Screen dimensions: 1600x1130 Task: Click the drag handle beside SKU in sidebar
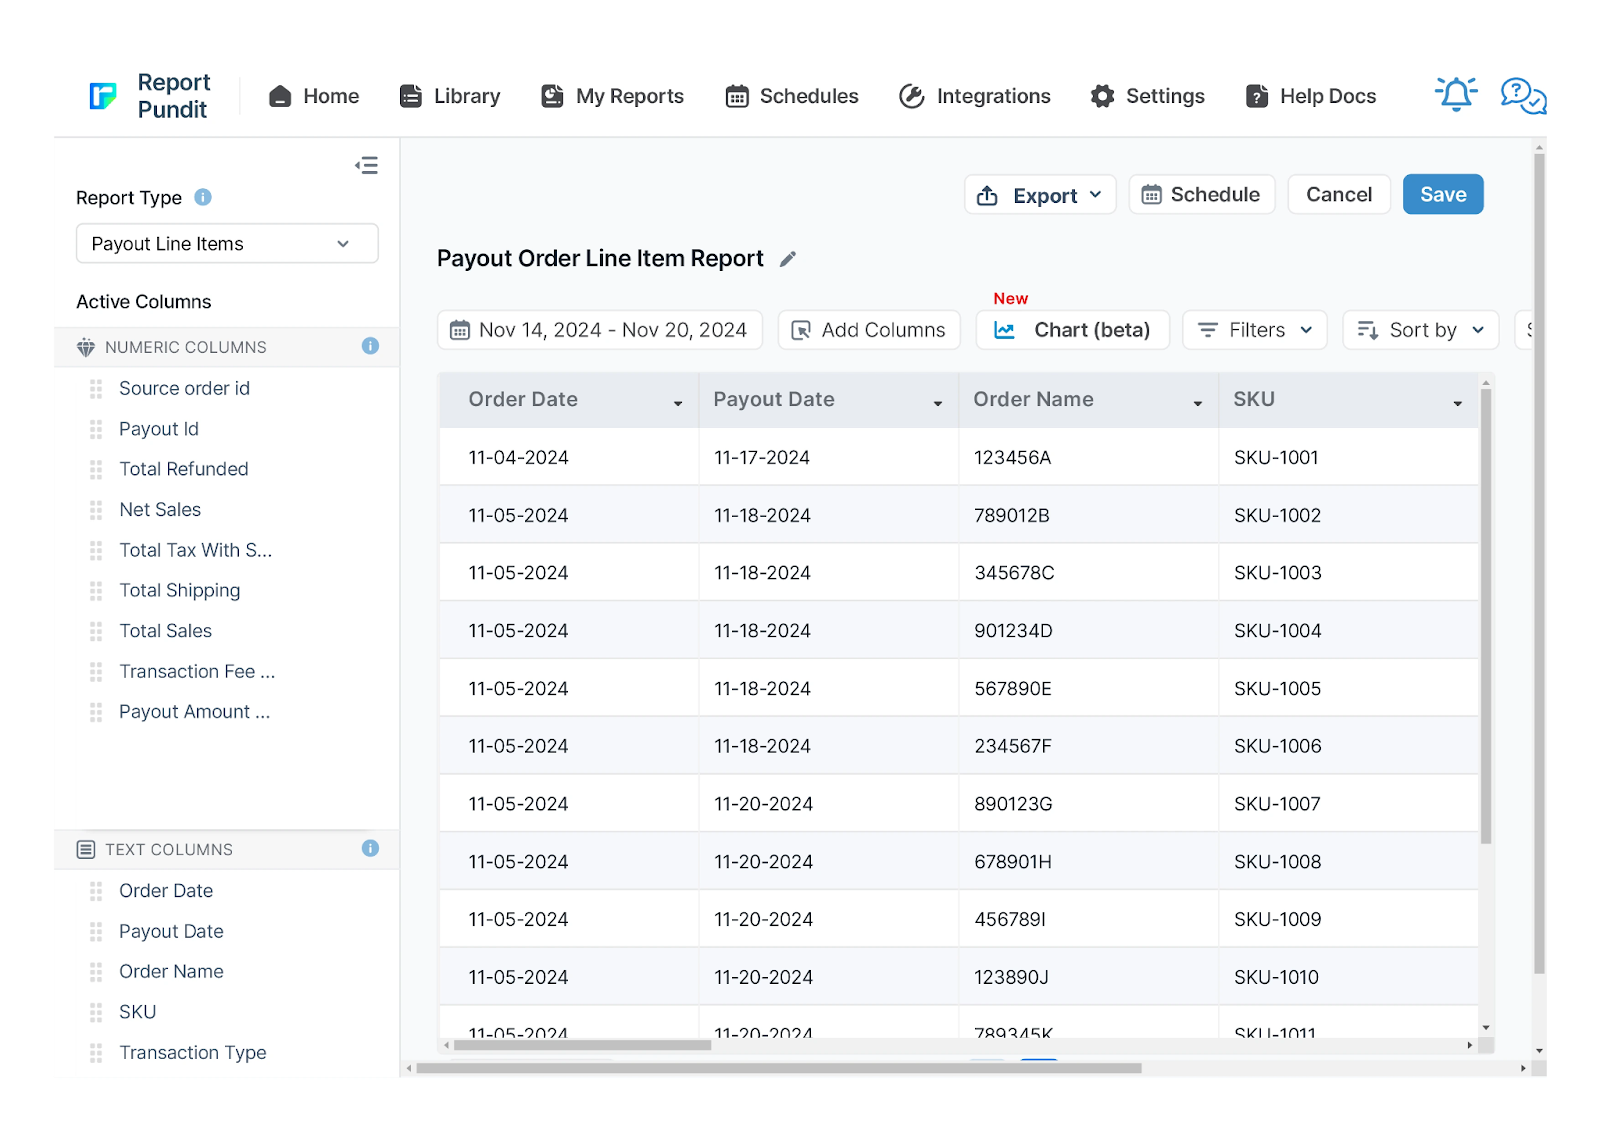click(96, 1012)
